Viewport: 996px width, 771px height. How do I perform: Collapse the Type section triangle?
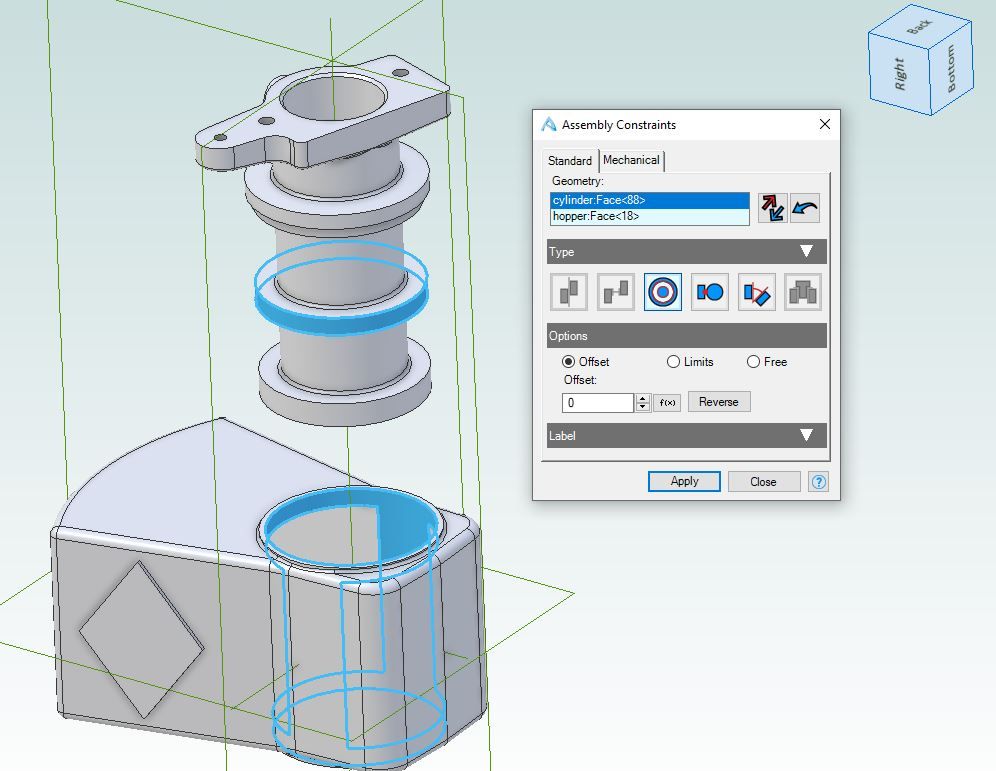(x=806, y=251)
